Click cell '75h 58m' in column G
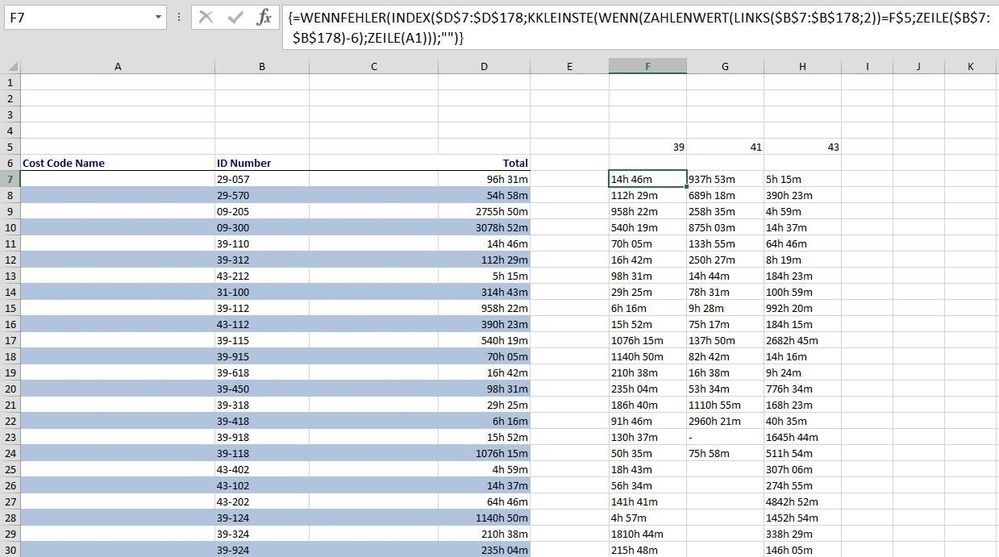 pyautogui.click(x=725, y=453)
